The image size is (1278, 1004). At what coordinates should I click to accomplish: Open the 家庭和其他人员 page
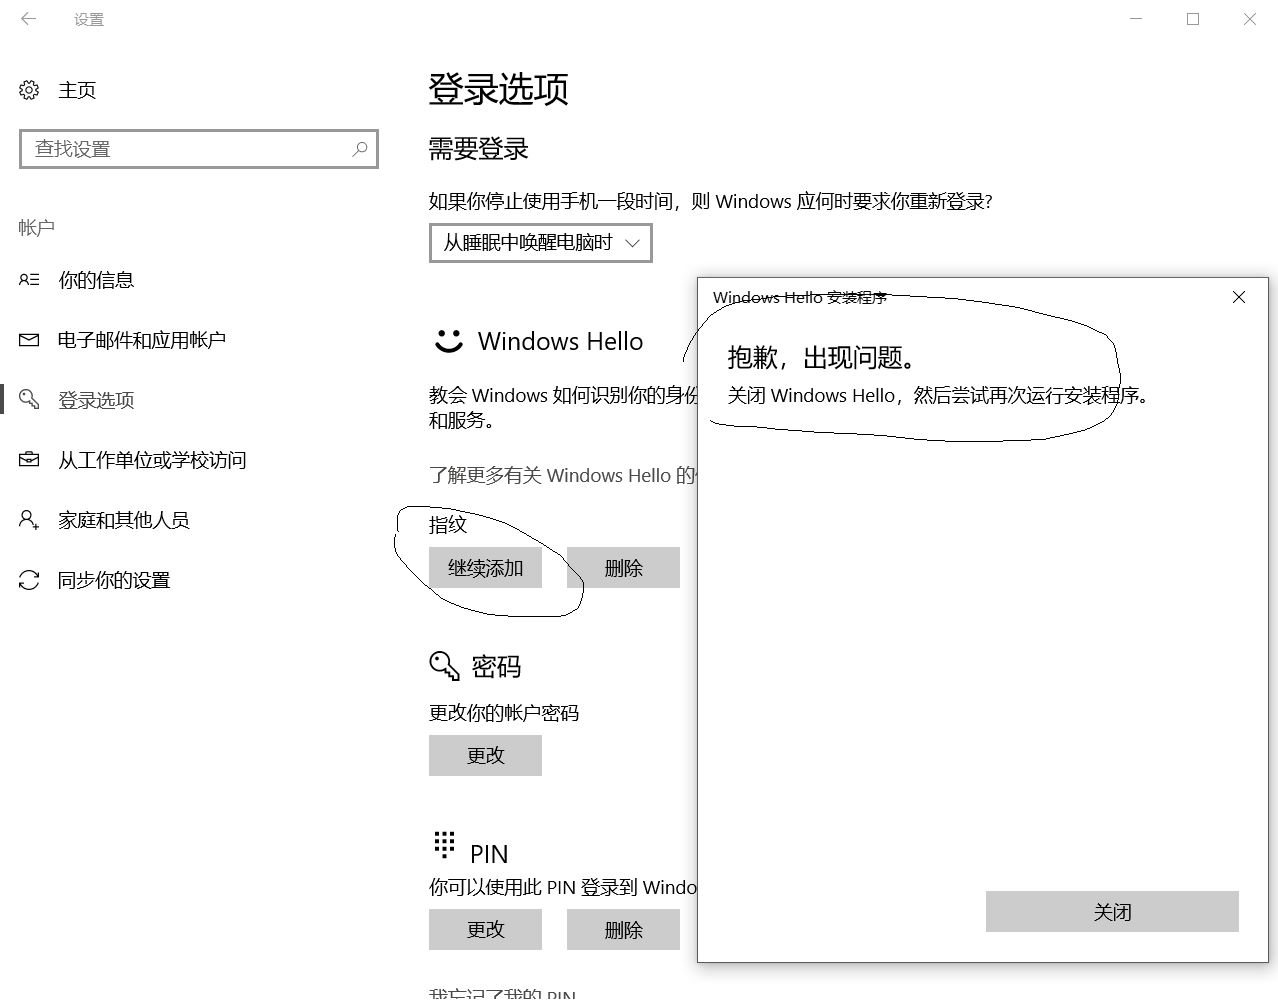124,520
